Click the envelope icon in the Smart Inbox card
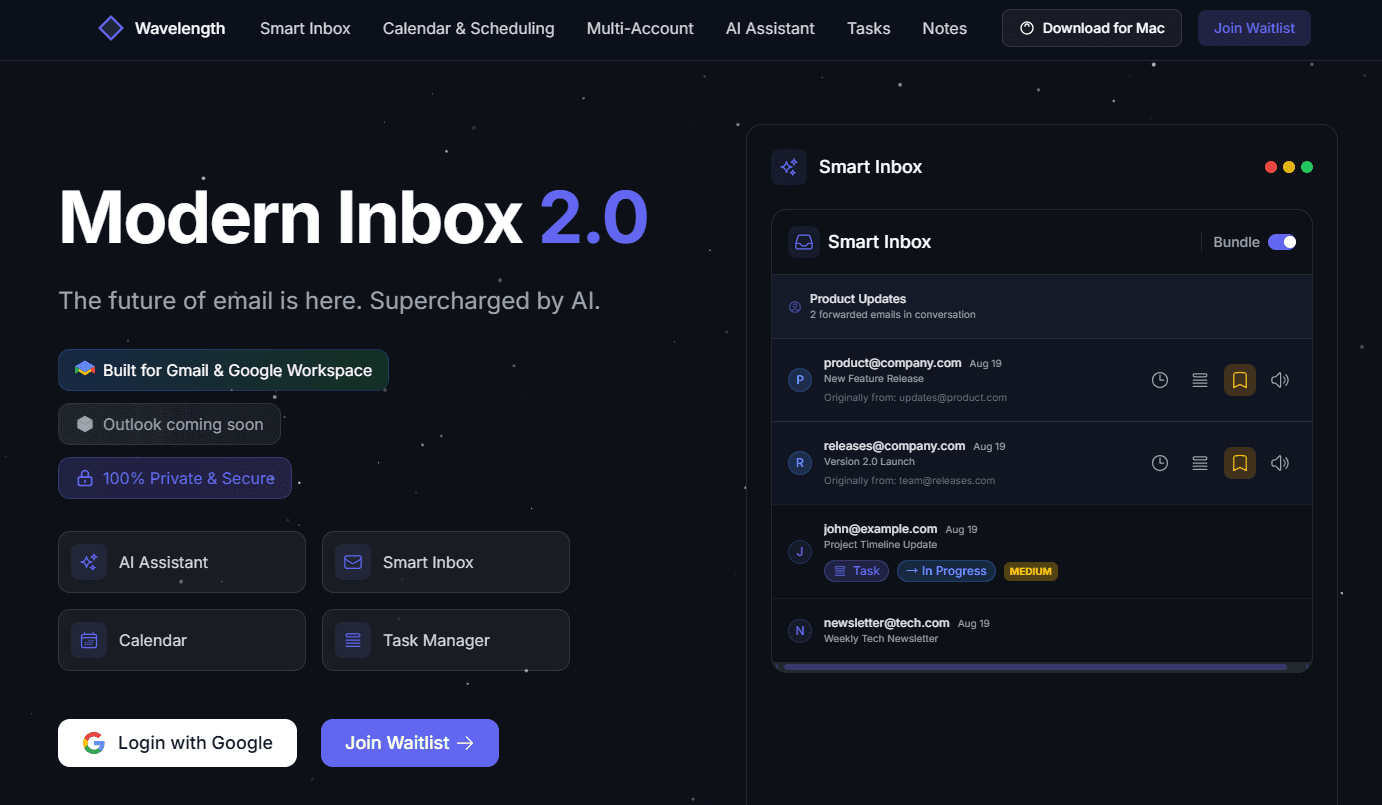 (353, 562)
